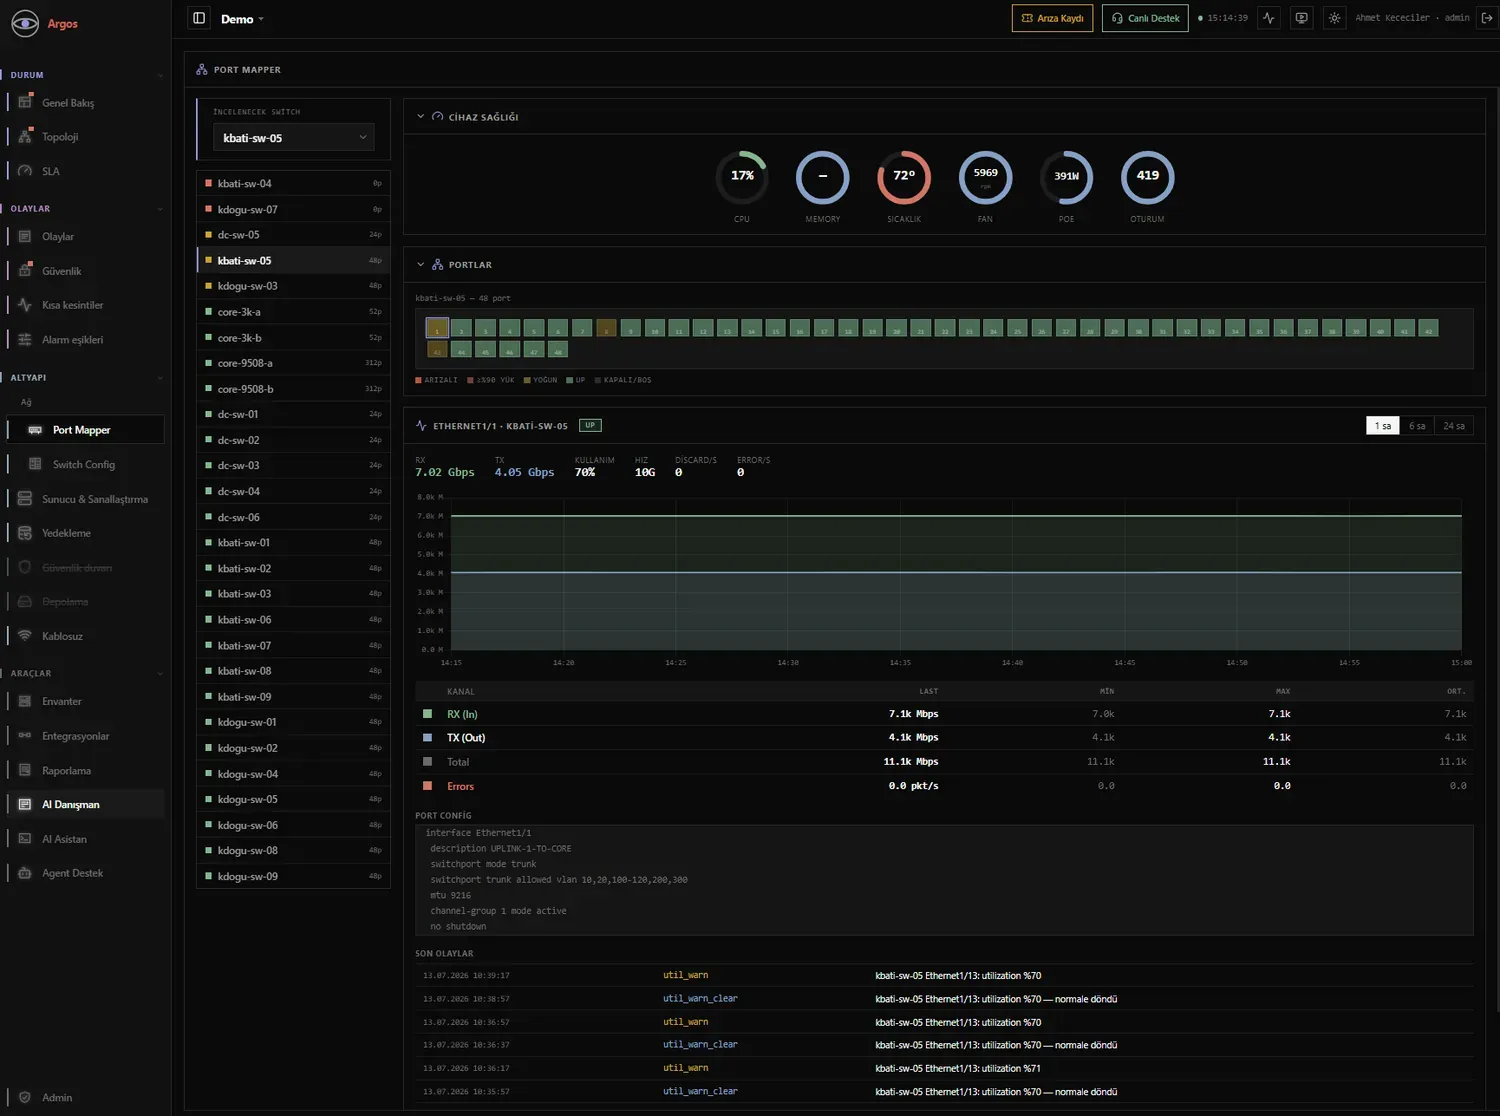Click the SLA gauge icon
This screenshot has height=1116, width=1500.
pyautogui.click(x=25, y=171)
